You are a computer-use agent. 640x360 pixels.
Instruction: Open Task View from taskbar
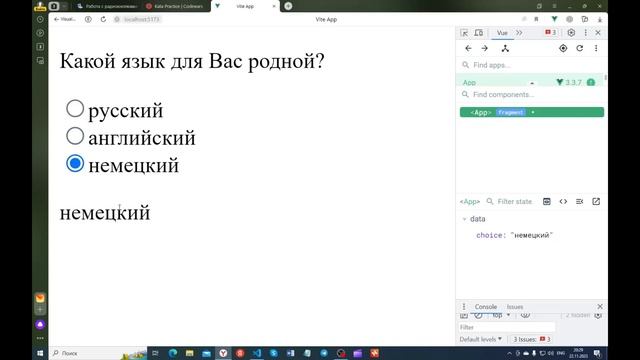(155, 353)
